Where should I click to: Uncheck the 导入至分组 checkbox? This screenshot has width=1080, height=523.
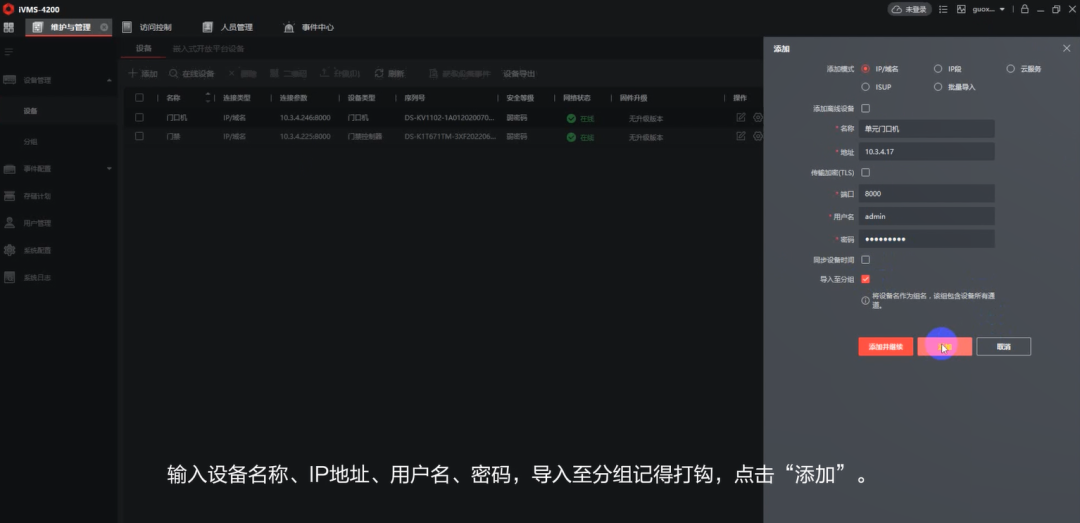coord(865,279)
